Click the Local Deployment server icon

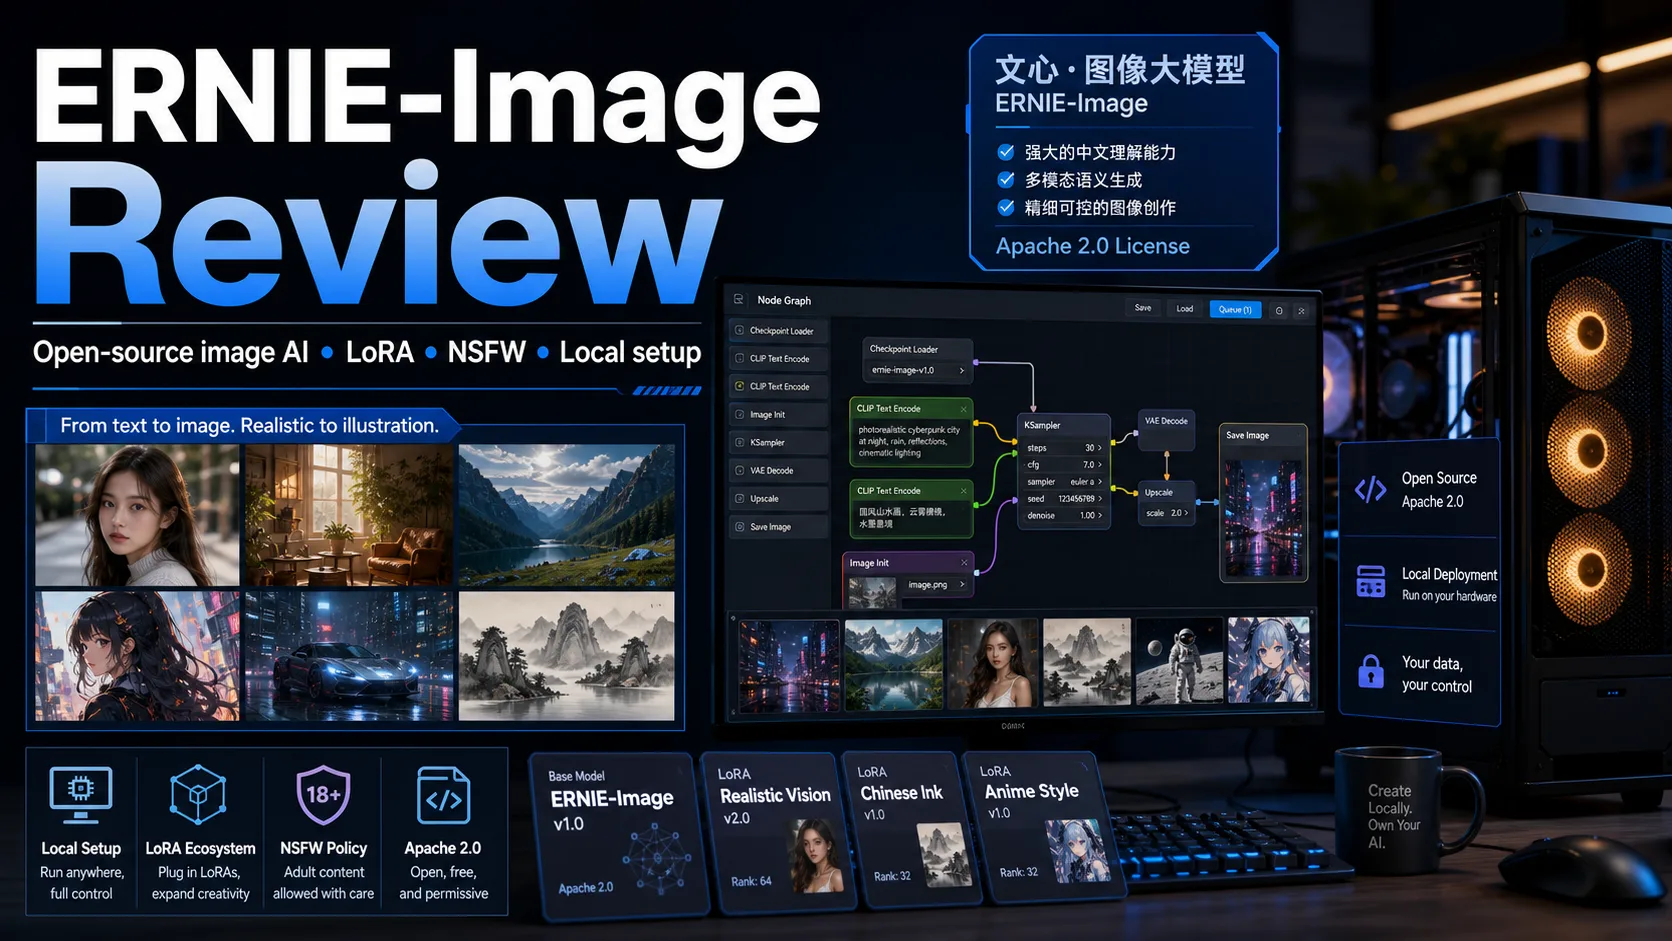click(x=1370, y=581)
